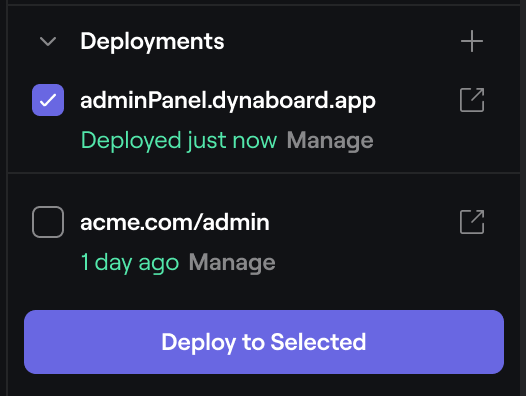This screenshot has height=396, width=526.
Task: Uncheck the adminPanel.dynaboard.app checkbox
Action: pos(48,100)
